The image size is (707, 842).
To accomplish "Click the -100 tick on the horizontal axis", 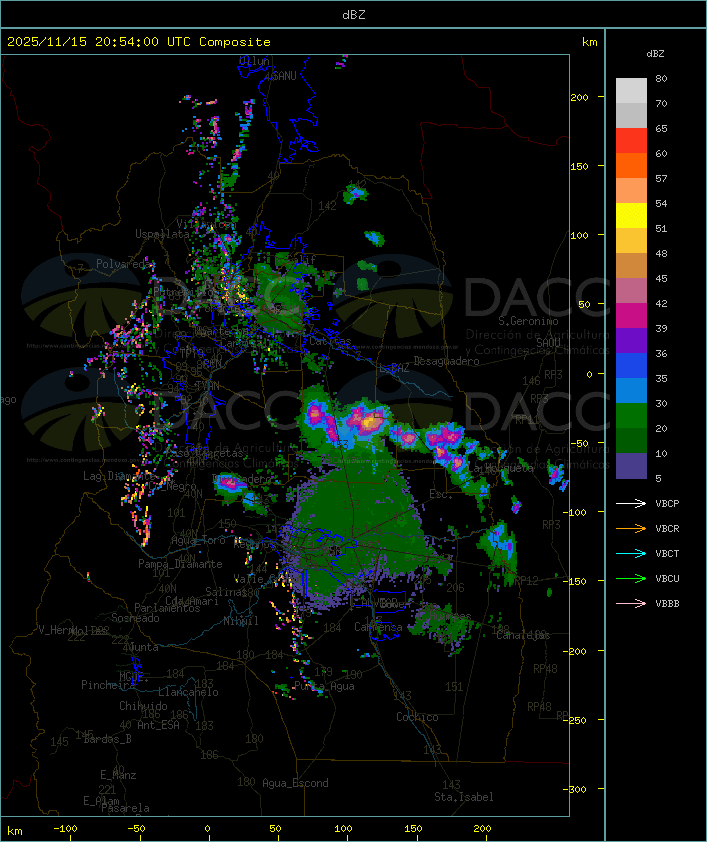I will point(65,829).
